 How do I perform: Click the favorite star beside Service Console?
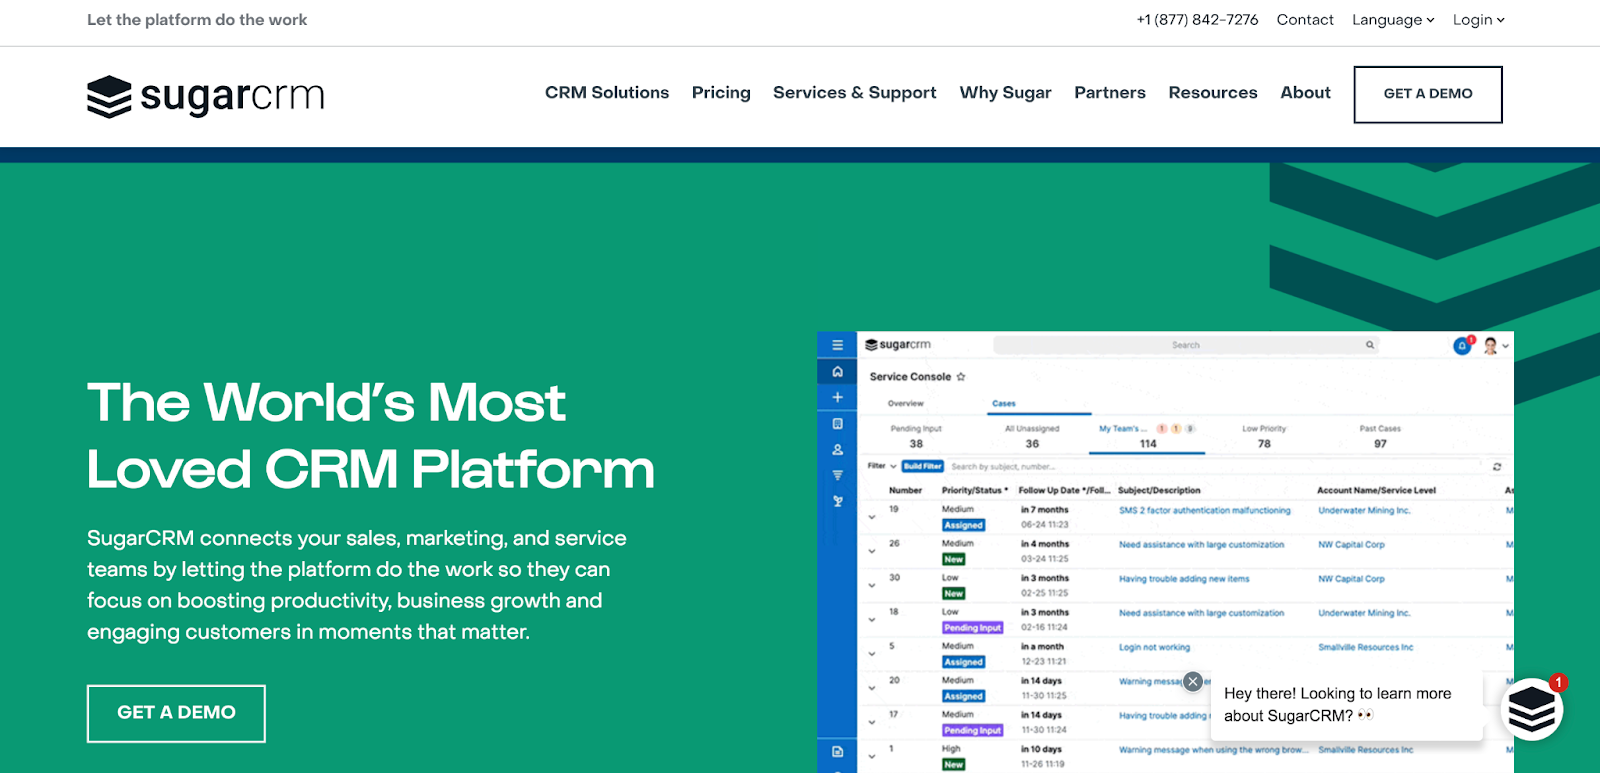(961, 377)
